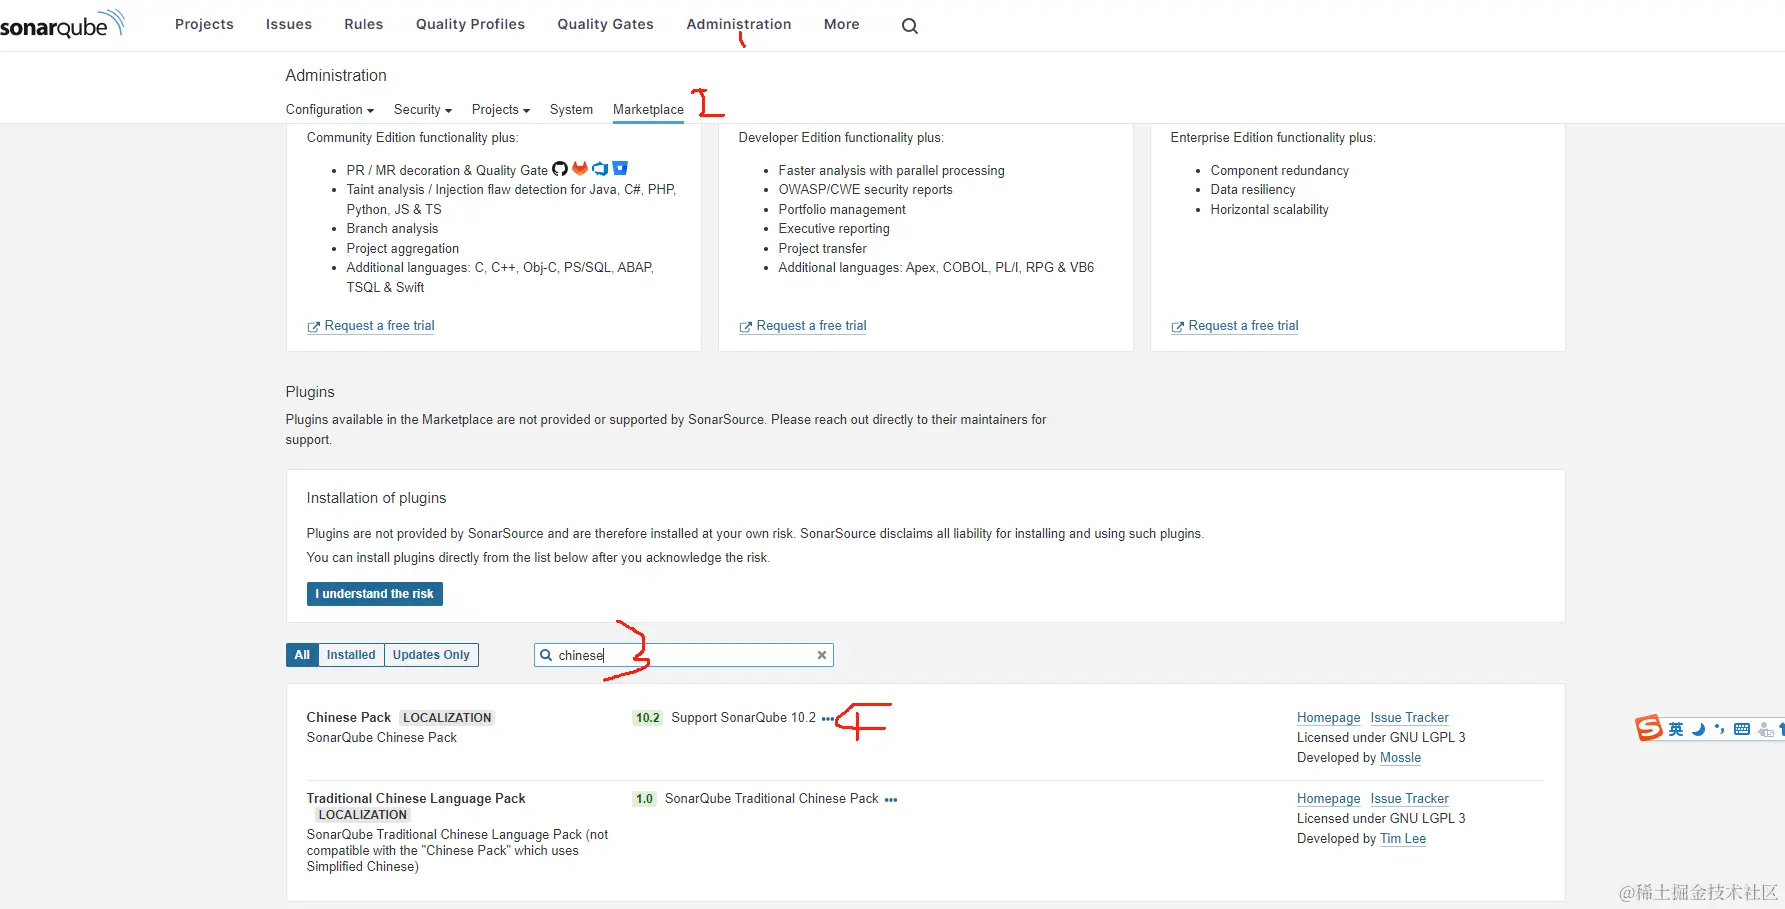The width and height of the screenshot is (1785, 909).
Task: Toggle the Sogou 英 language mode
Action: coord(1676,729)
